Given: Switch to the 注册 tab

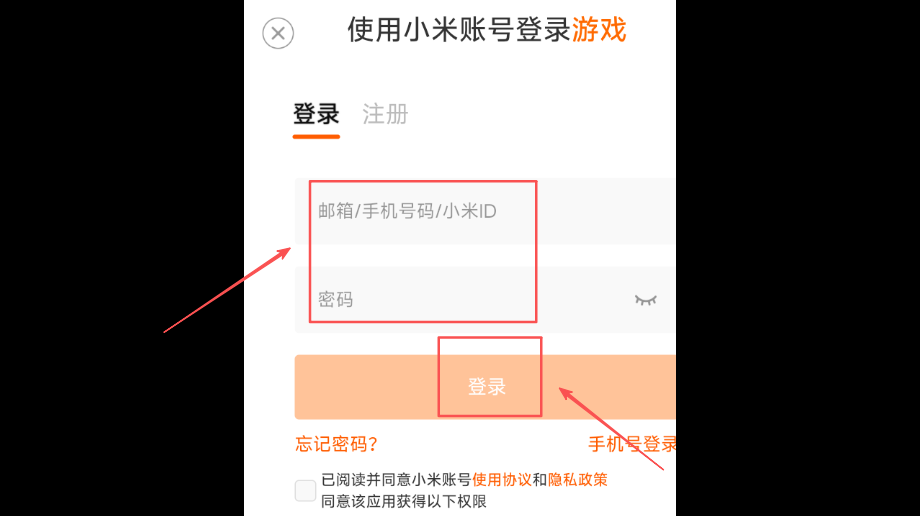Looking at the screenshot, I should coord(385,114).
